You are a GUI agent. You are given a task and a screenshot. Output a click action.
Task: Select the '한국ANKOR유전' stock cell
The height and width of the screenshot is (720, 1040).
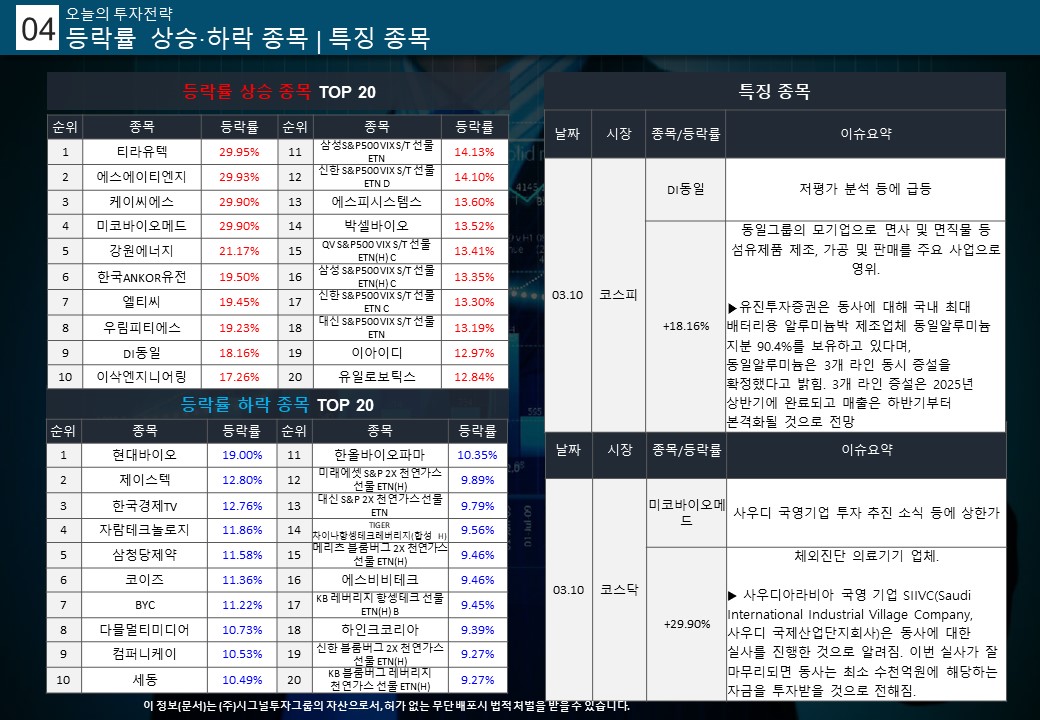pos(142,277)
